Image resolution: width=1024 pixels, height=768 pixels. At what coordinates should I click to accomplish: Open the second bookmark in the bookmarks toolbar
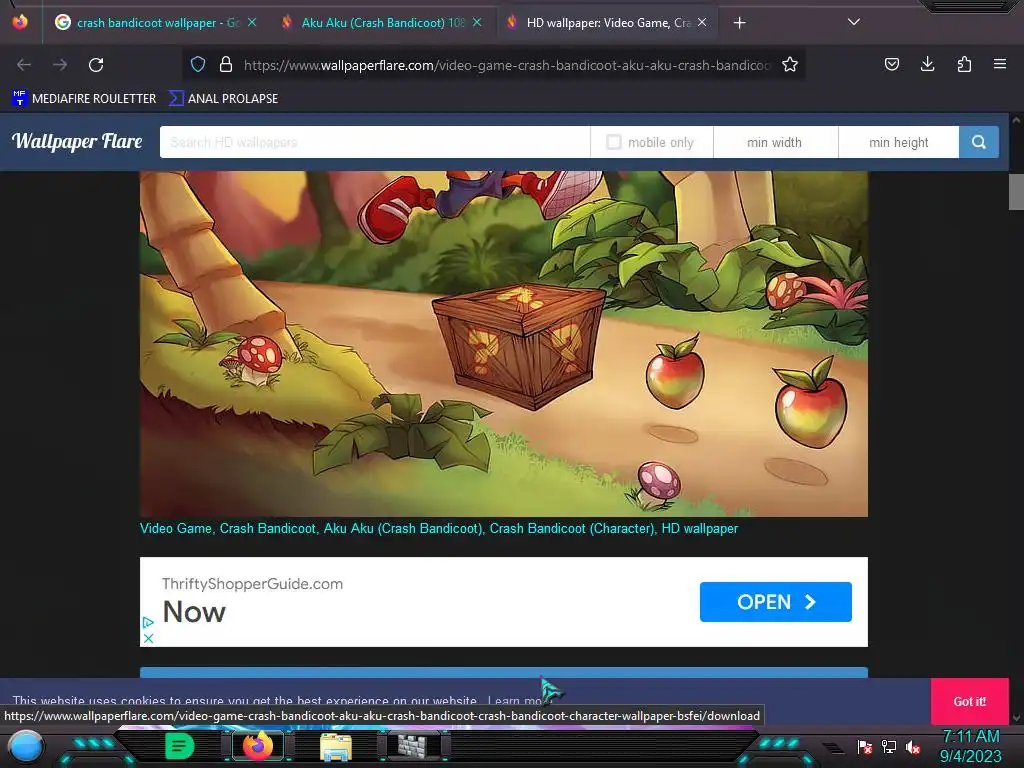coord(223,99)
